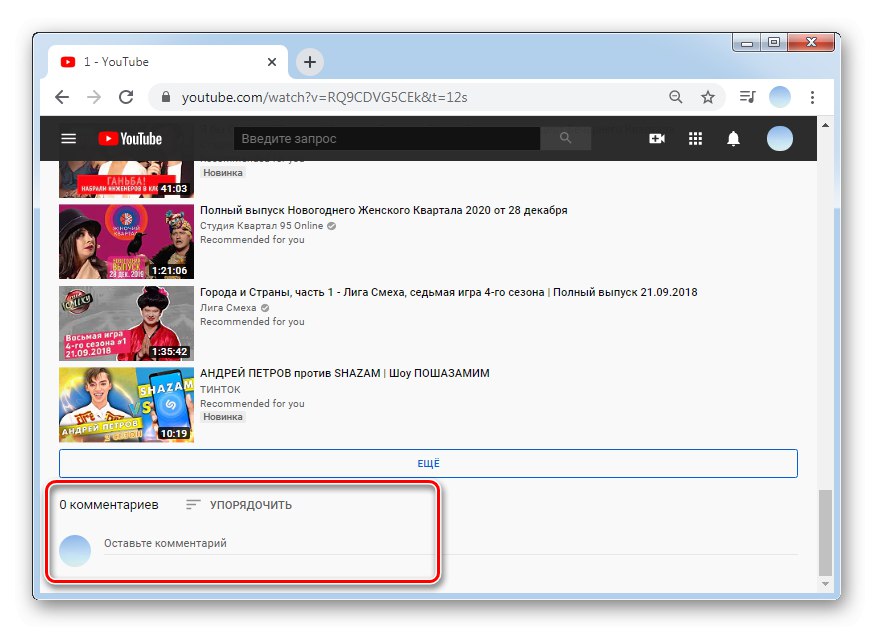Open thumbnail of Города и Страны video
874x633 pixels.
127,323
